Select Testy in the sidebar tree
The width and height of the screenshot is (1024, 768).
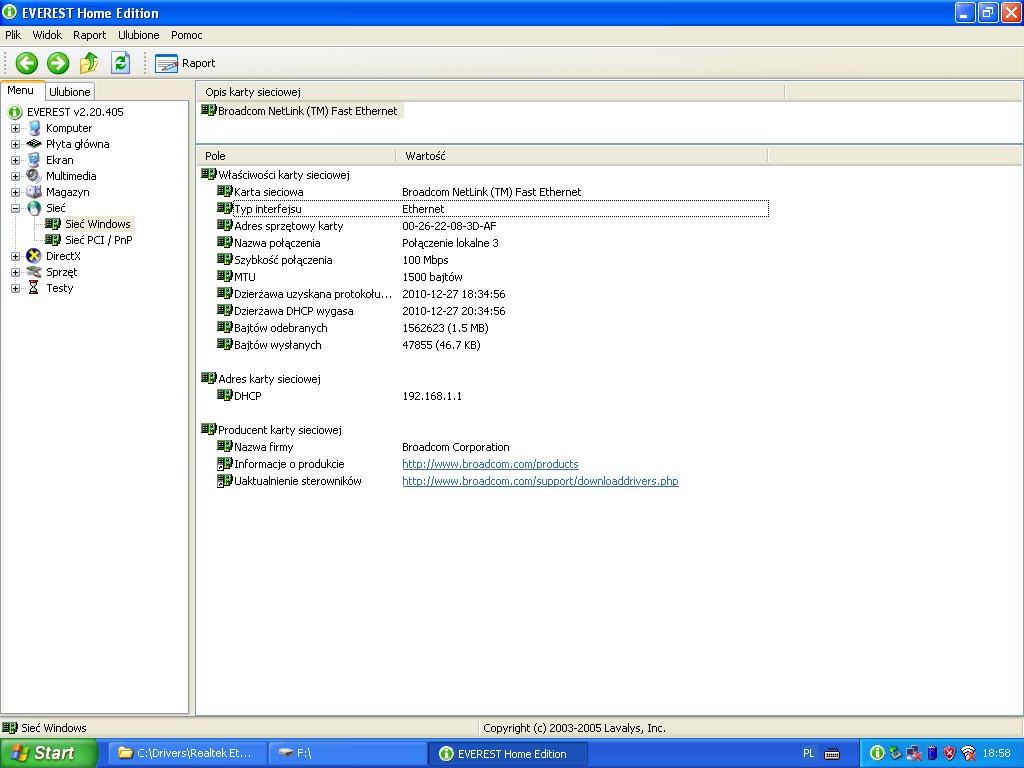pos(59,288)
